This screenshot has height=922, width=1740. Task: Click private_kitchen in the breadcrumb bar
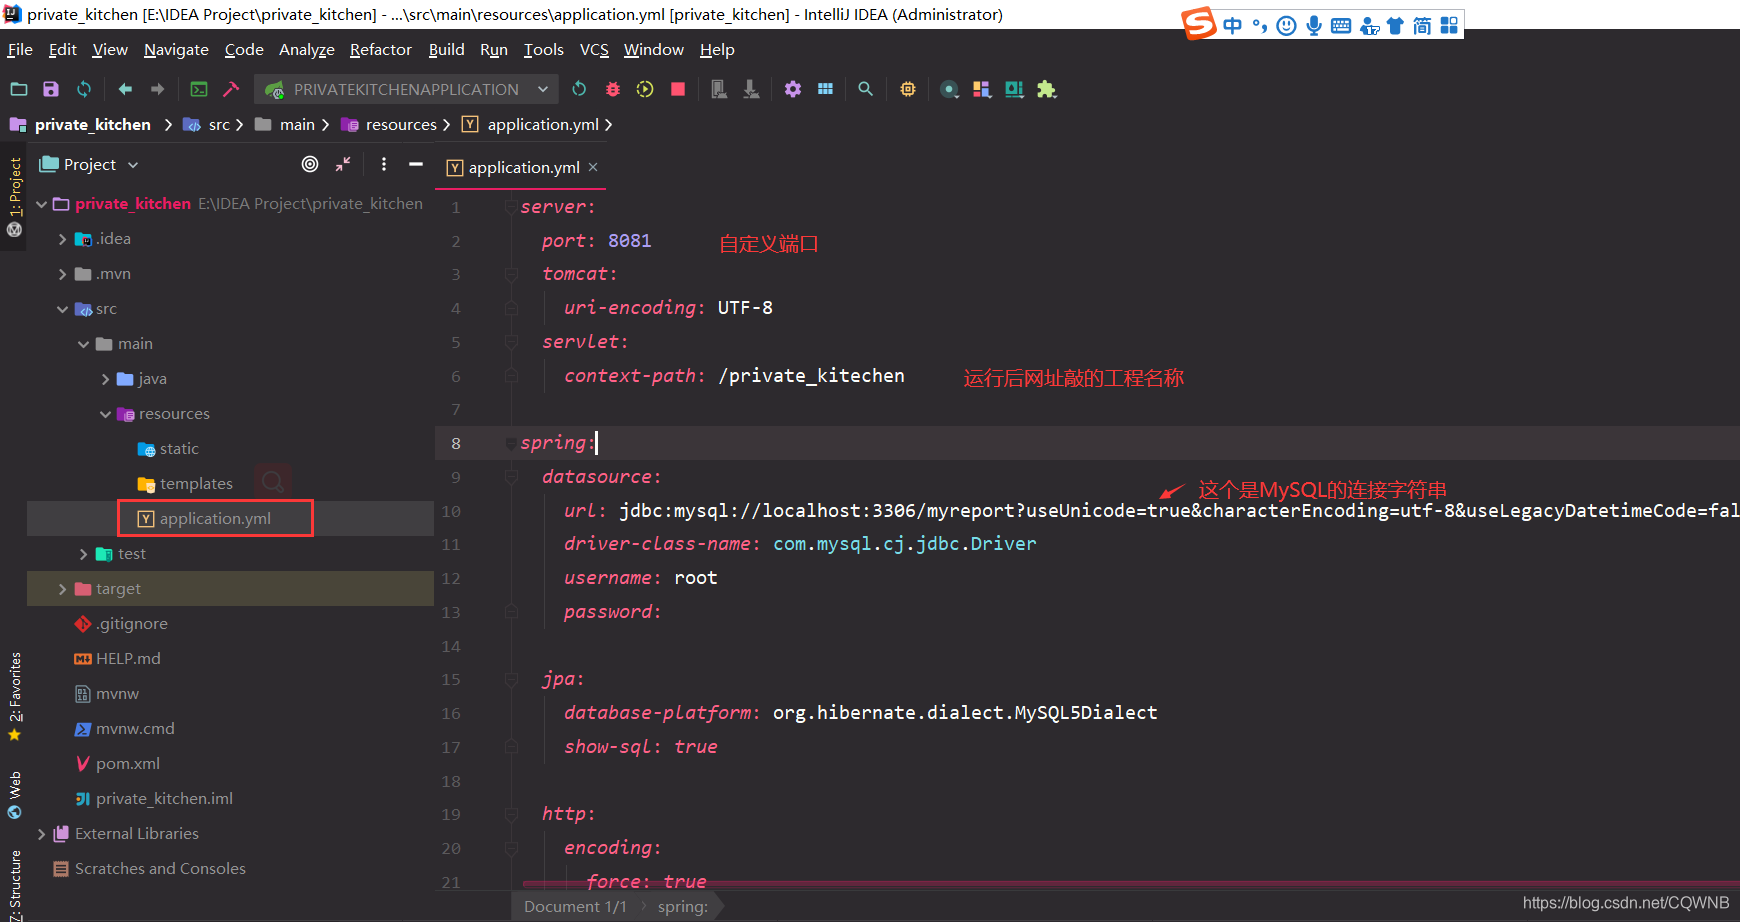pyautogui.click(x=93, y=125)
